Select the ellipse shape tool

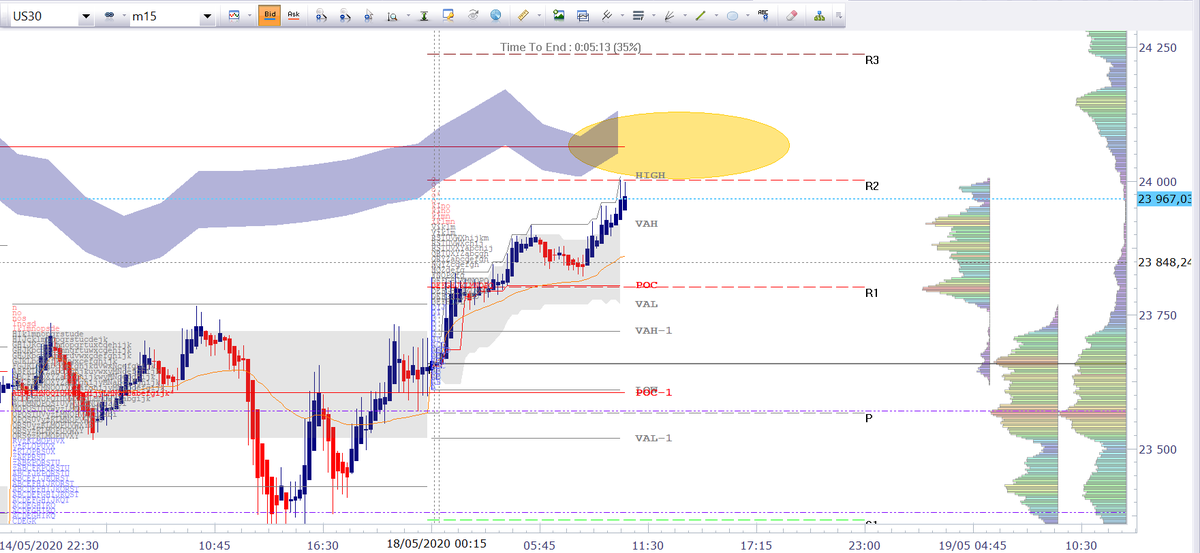[x=733, y=15]
